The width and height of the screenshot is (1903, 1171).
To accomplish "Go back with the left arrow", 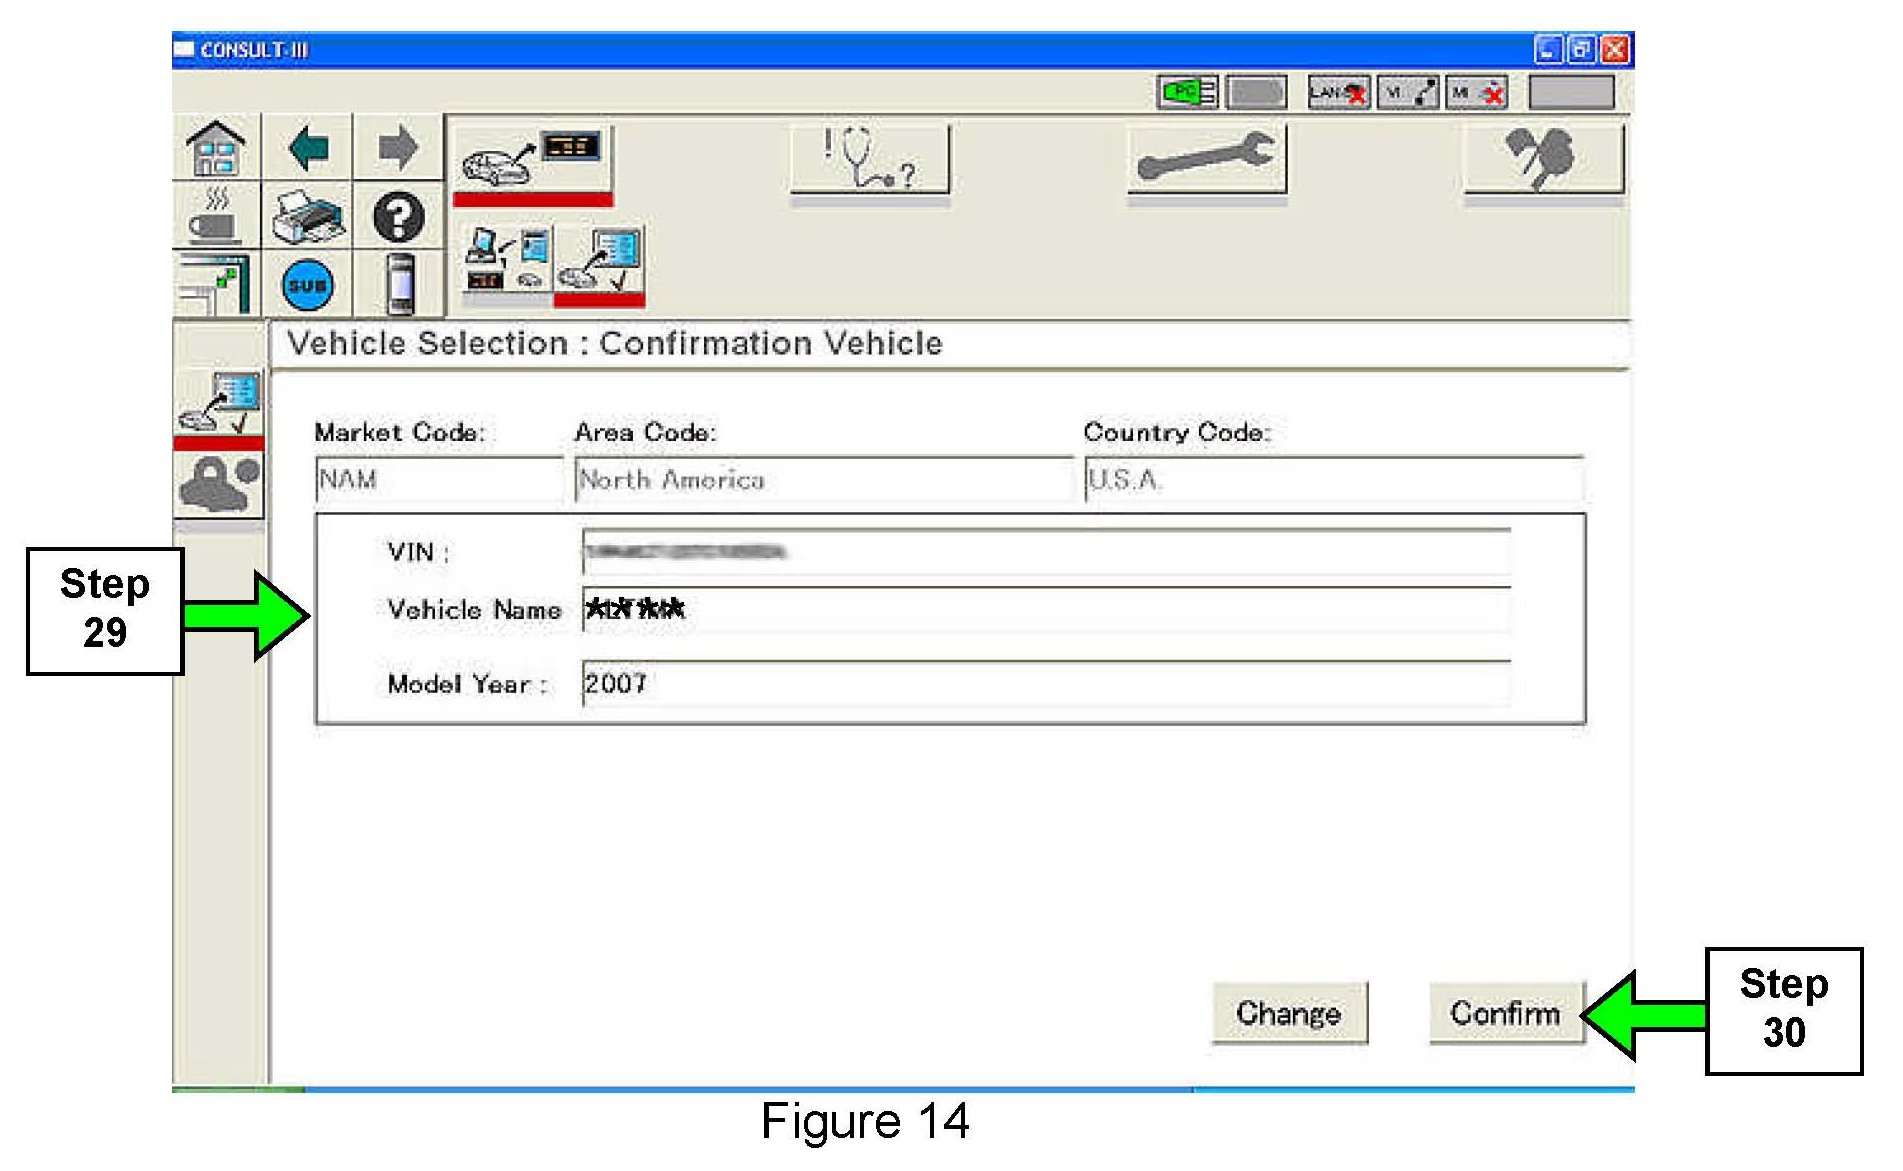I will [x=308, y=148].
